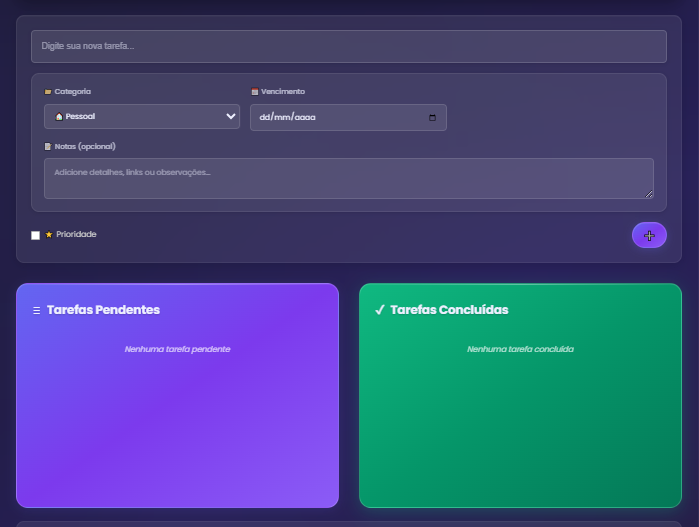Click the Vencimento date field
This screenshot has height=527, width=699.
(x=348, y=117)
